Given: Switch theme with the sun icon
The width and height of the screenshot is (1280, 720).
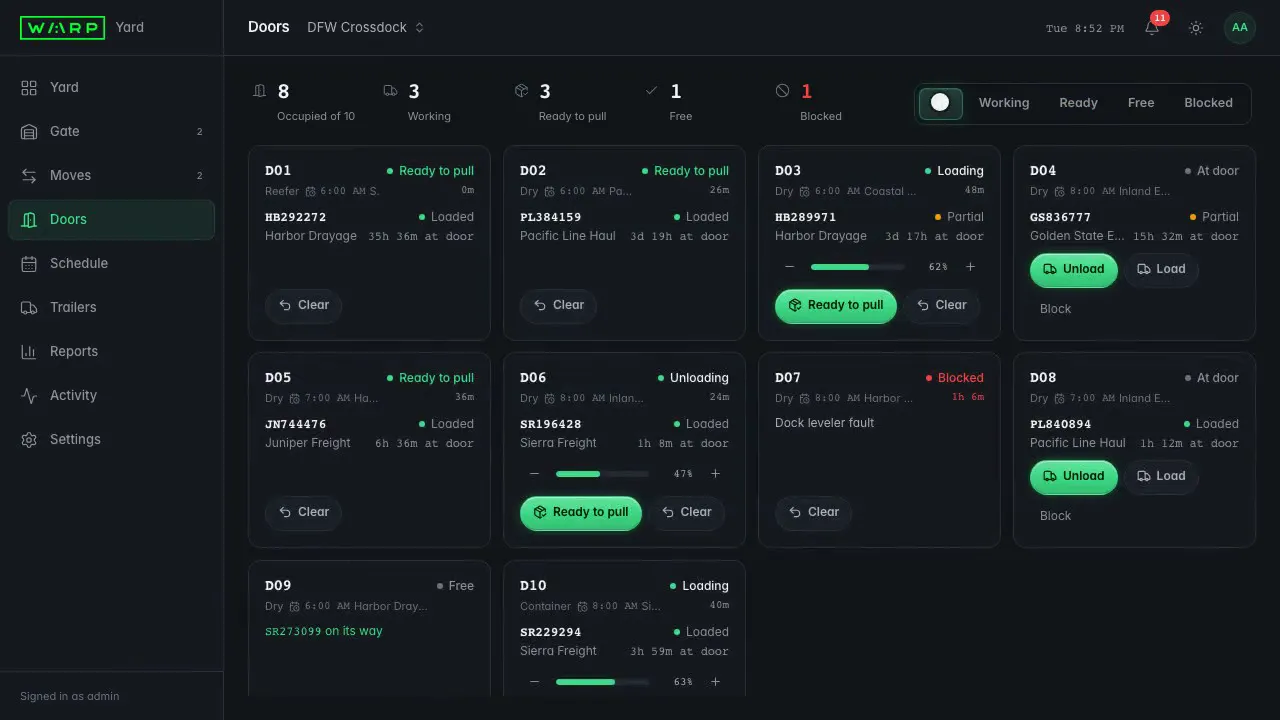Looking at the screenshot, I should (1196, 28).
